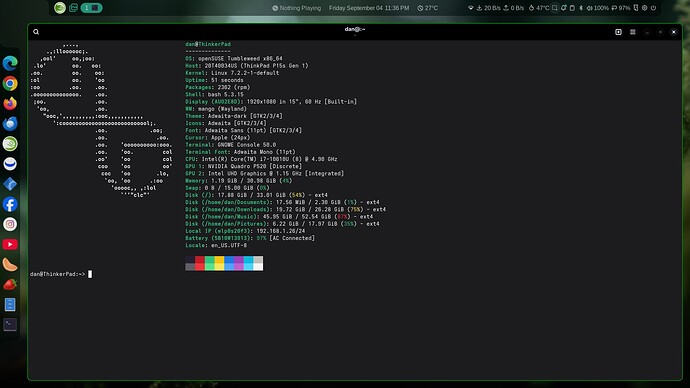690x388 pixels.
Task: Open the Wi-Fi network indicator
Action: [x=471, y=8]
